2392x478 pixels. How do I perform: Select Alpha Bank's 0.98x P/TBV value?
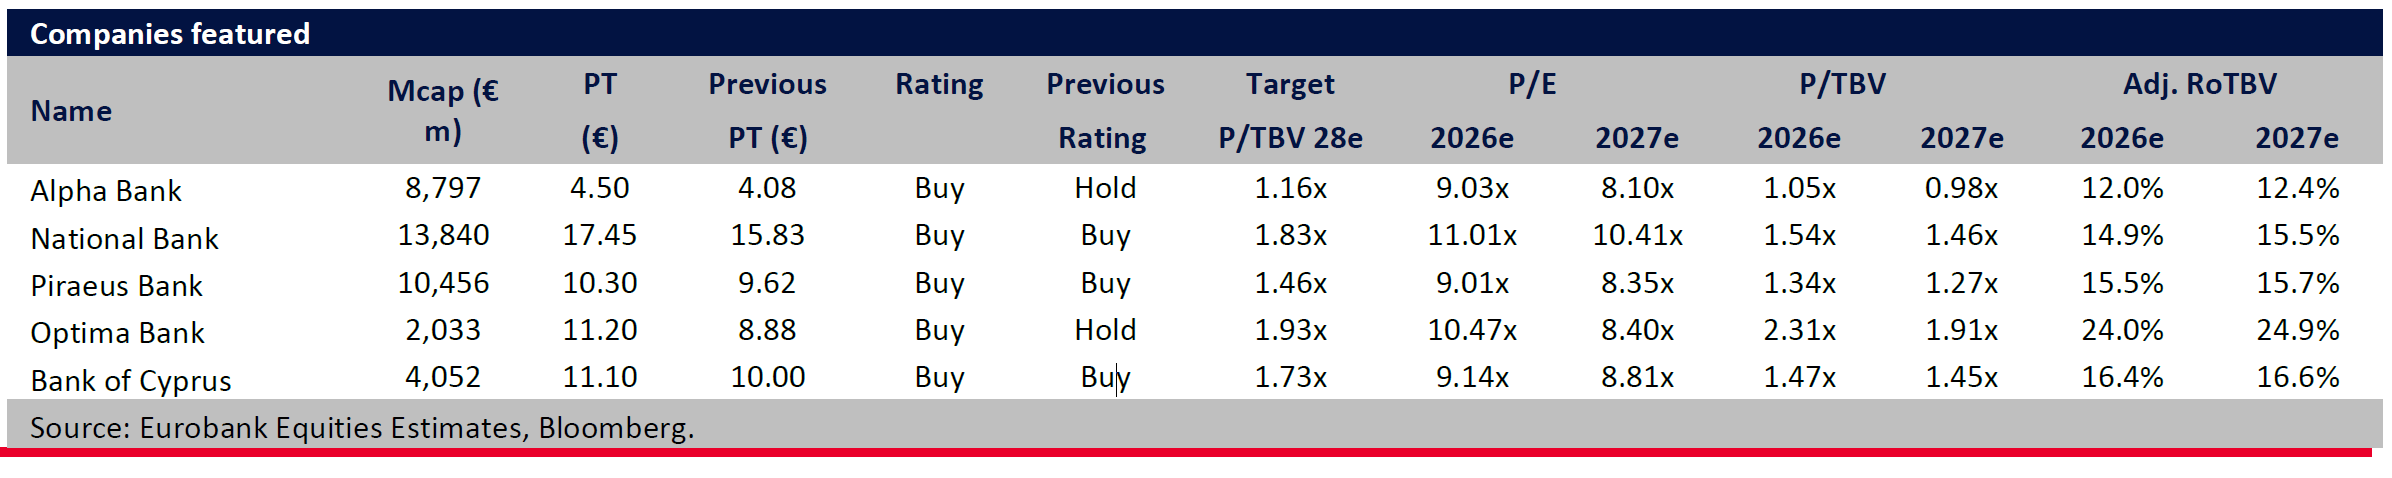[x=1961, y=188]
